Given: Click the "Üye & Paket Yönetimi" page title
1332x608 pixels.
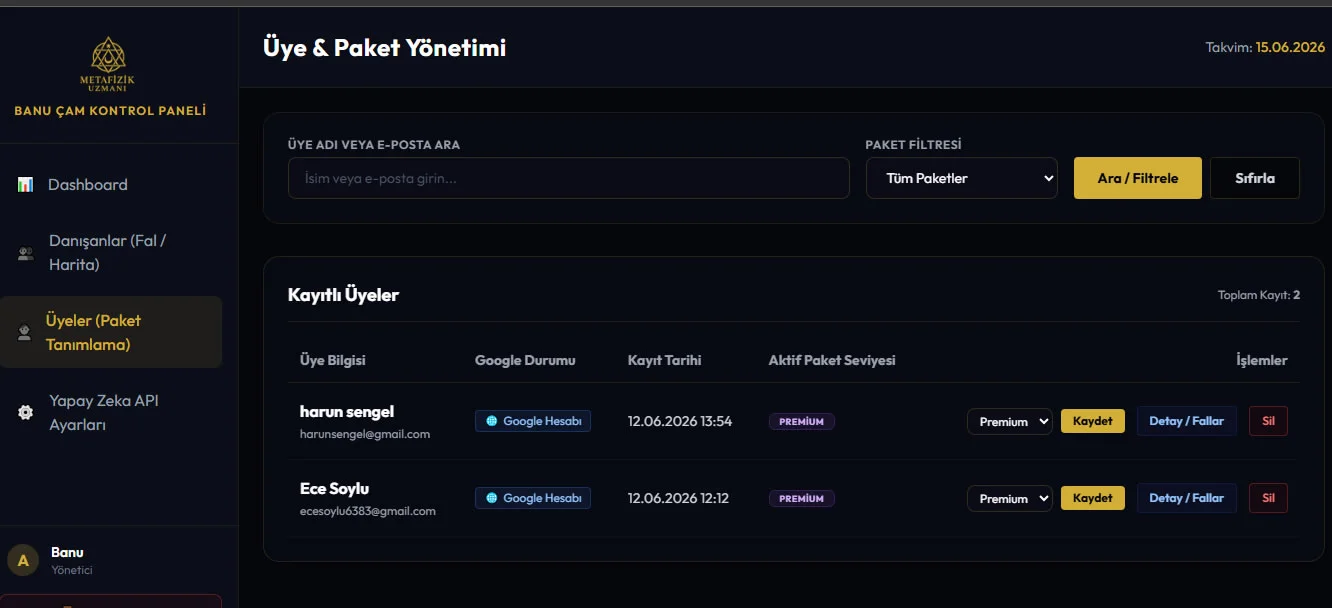Looking at the screenshot, I should point(385,48).
